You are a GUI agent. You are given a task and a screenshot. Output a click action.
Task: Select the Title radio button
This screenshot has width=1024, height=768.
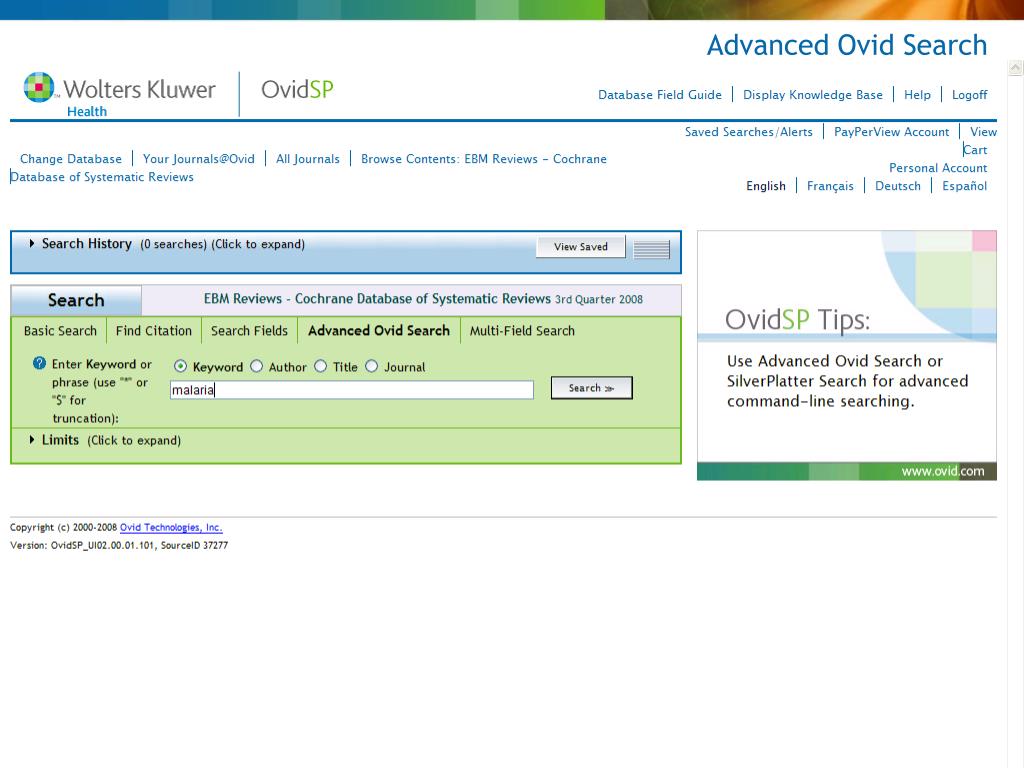click(321, 366)
